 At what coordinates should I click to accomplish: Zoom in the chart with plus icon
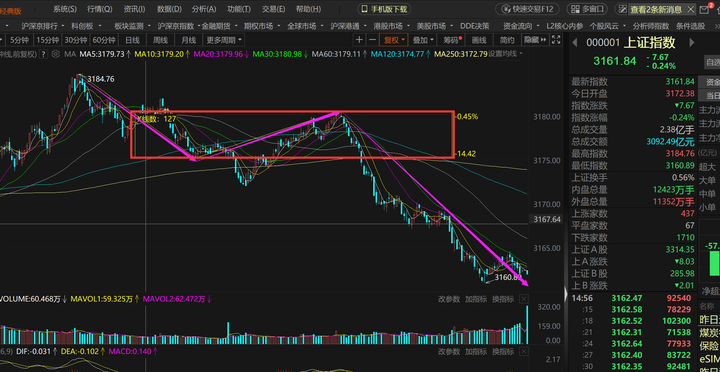click(359, 40)
